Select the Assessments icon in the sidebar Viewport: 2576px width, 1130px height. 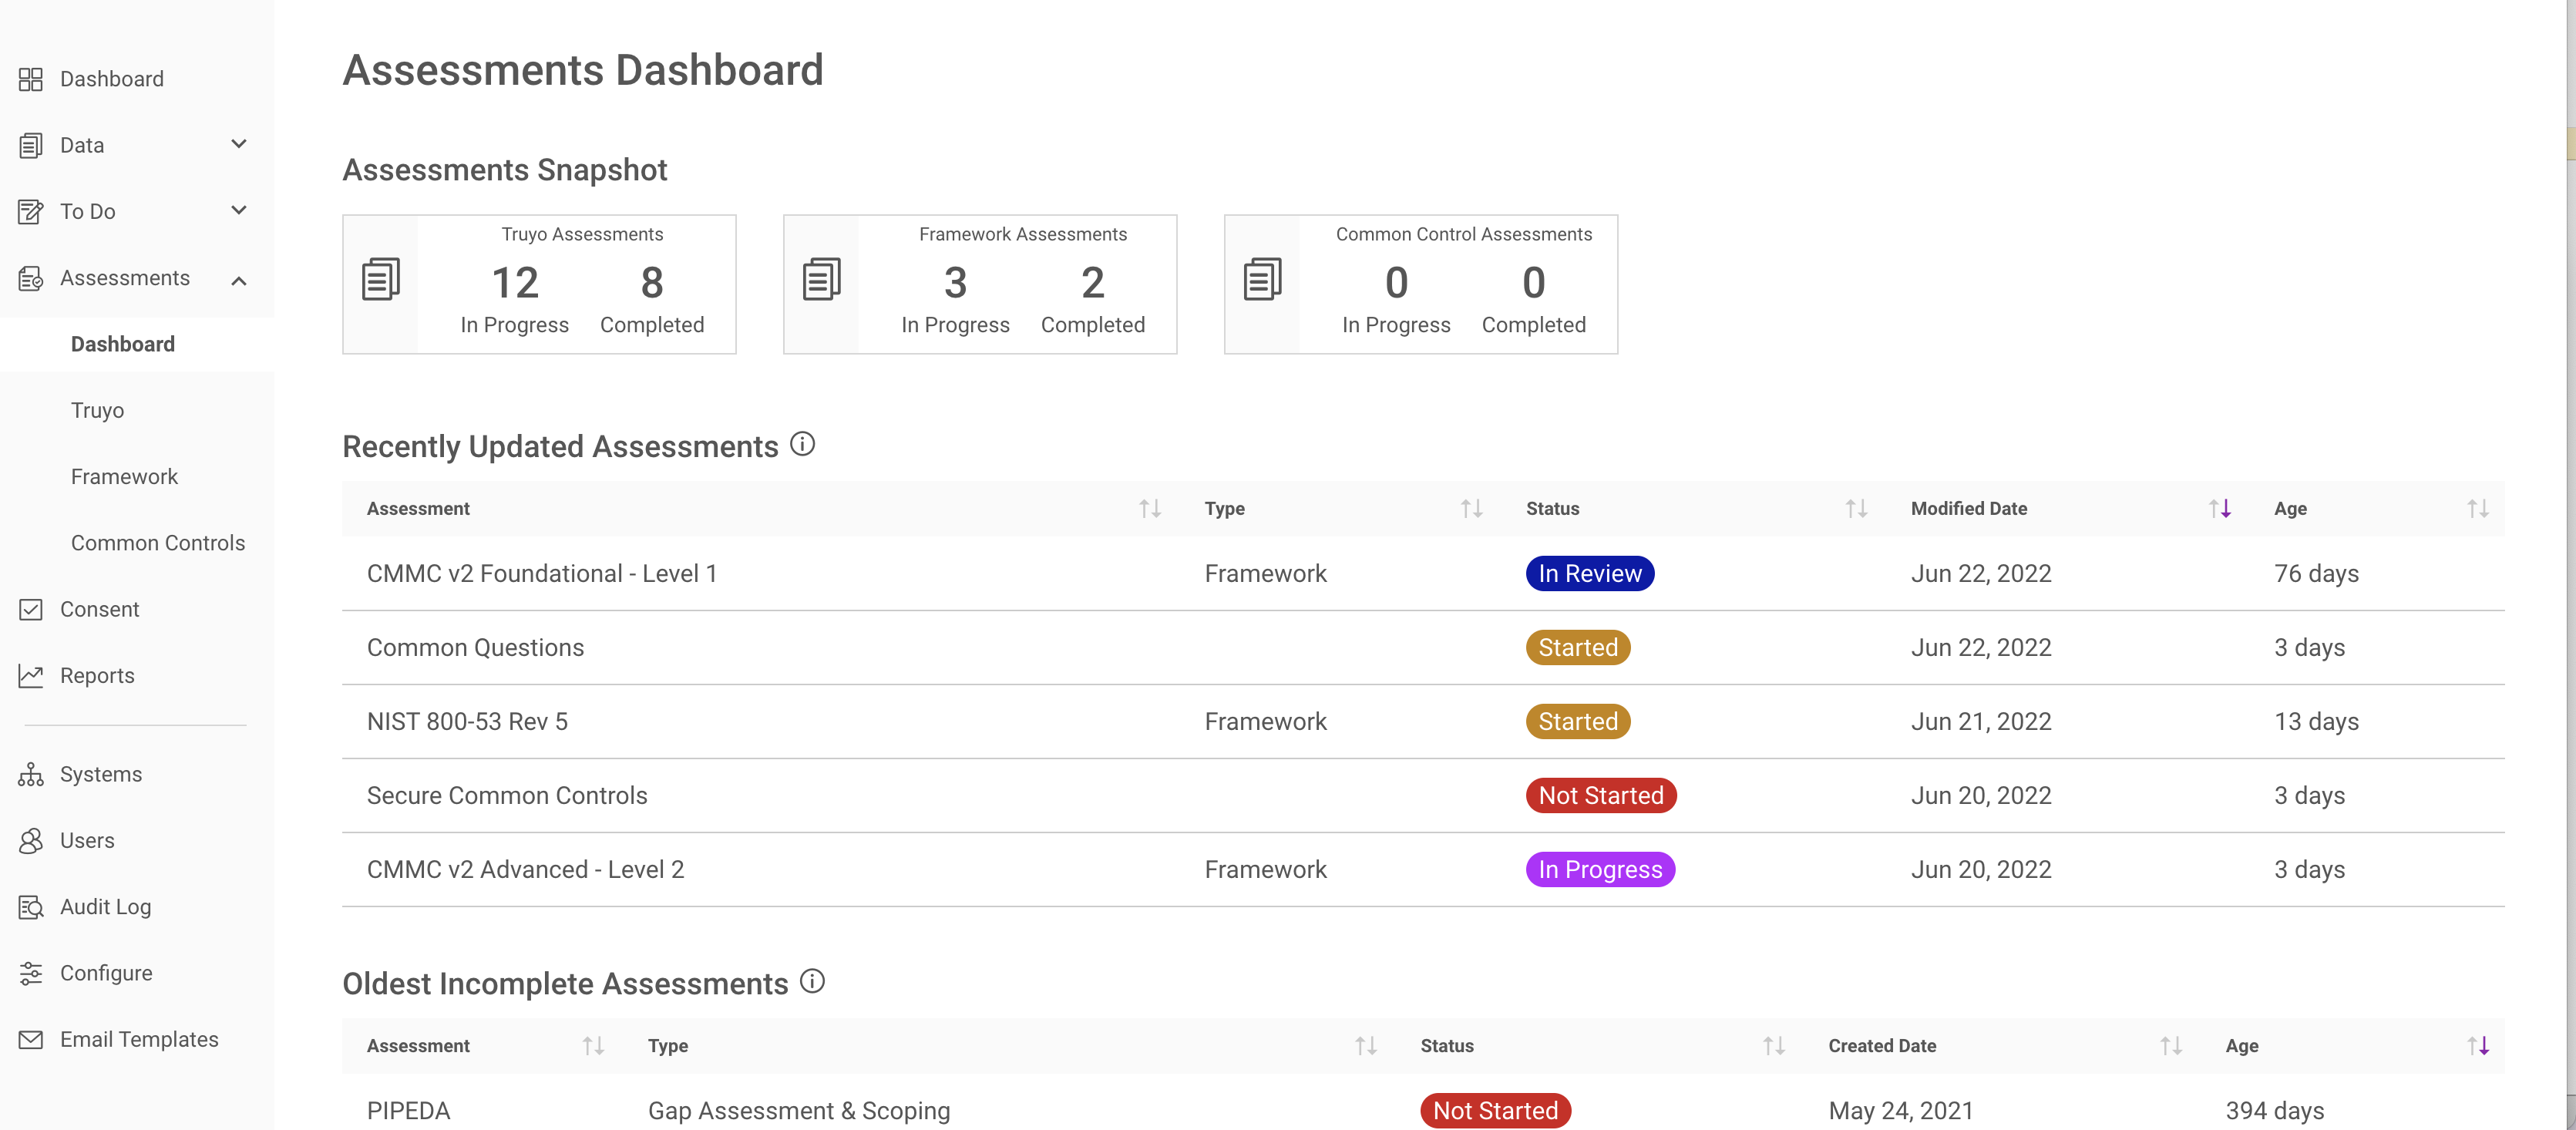30,278
